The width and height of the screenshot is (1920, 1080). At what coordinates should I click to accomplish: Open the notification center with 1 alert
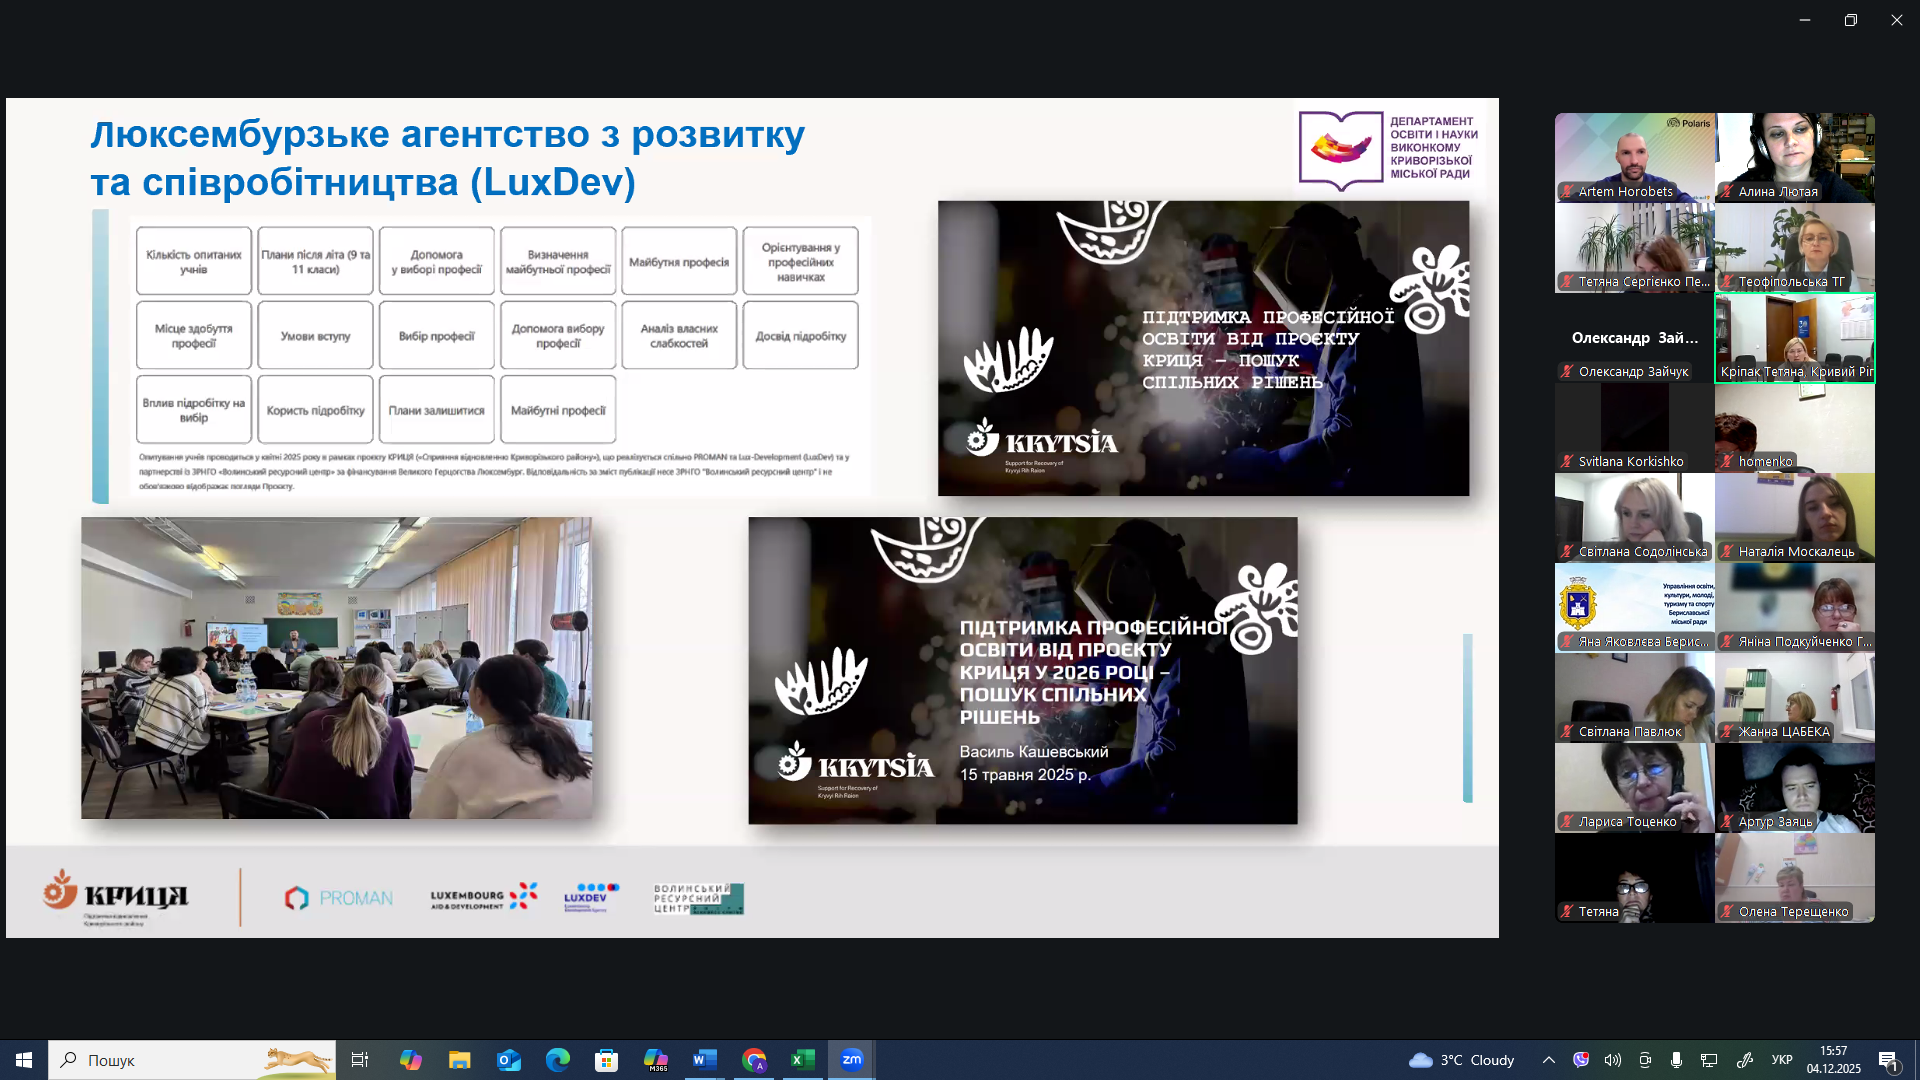coord(1888,1060)
